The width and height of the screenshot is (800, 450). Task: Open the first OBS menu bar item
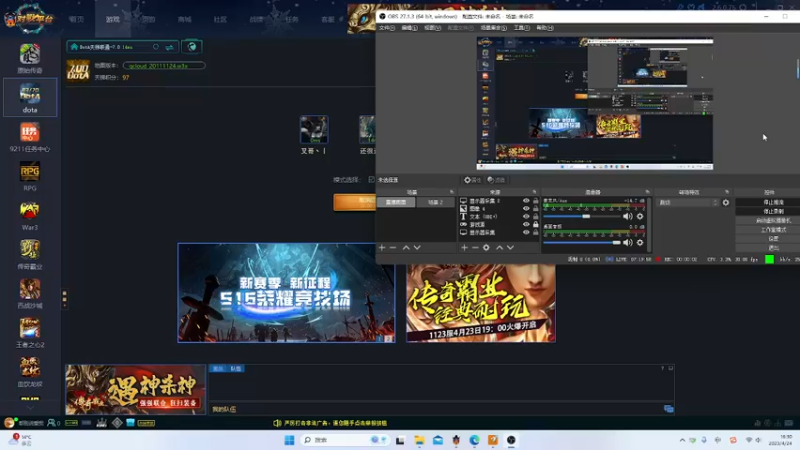pyautogui.click(x=387, y=28)
